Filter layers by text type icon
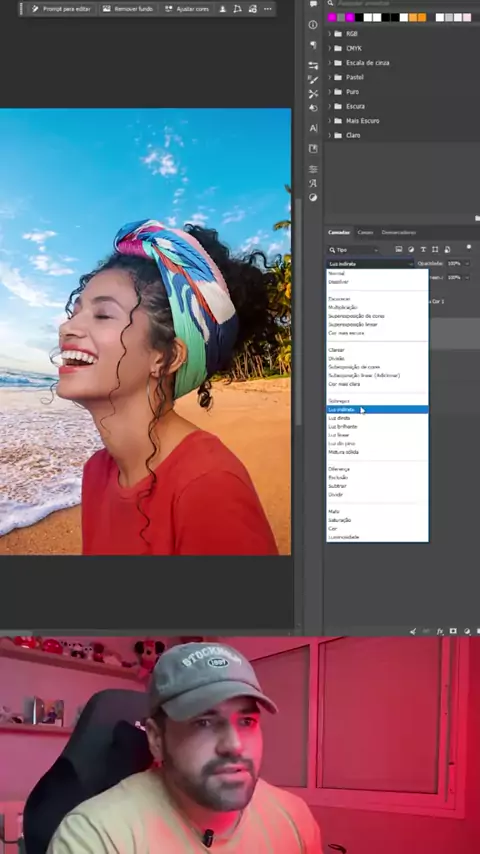 click(x=423, y=249)
